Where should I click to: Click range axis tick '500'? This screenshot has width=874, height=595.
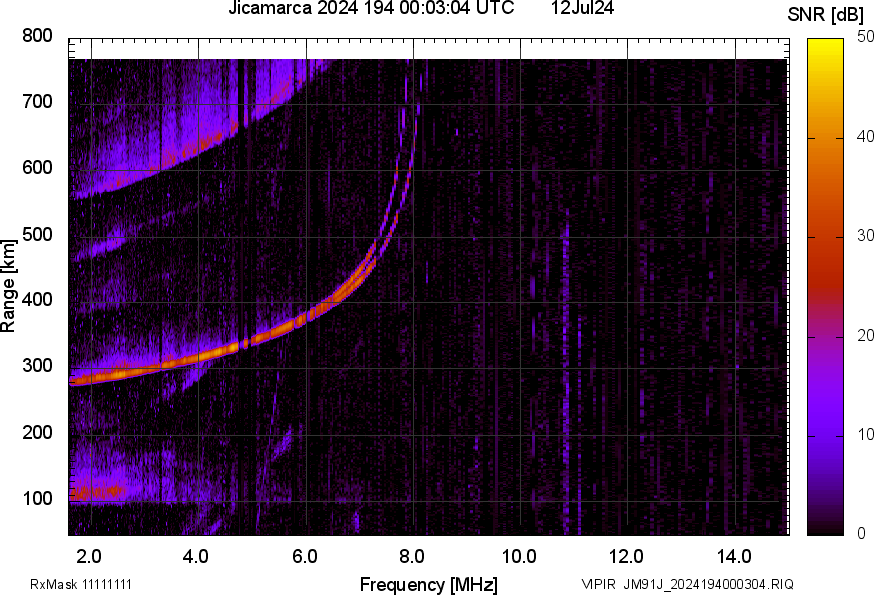pyautogui.click(x=37, y=234)
